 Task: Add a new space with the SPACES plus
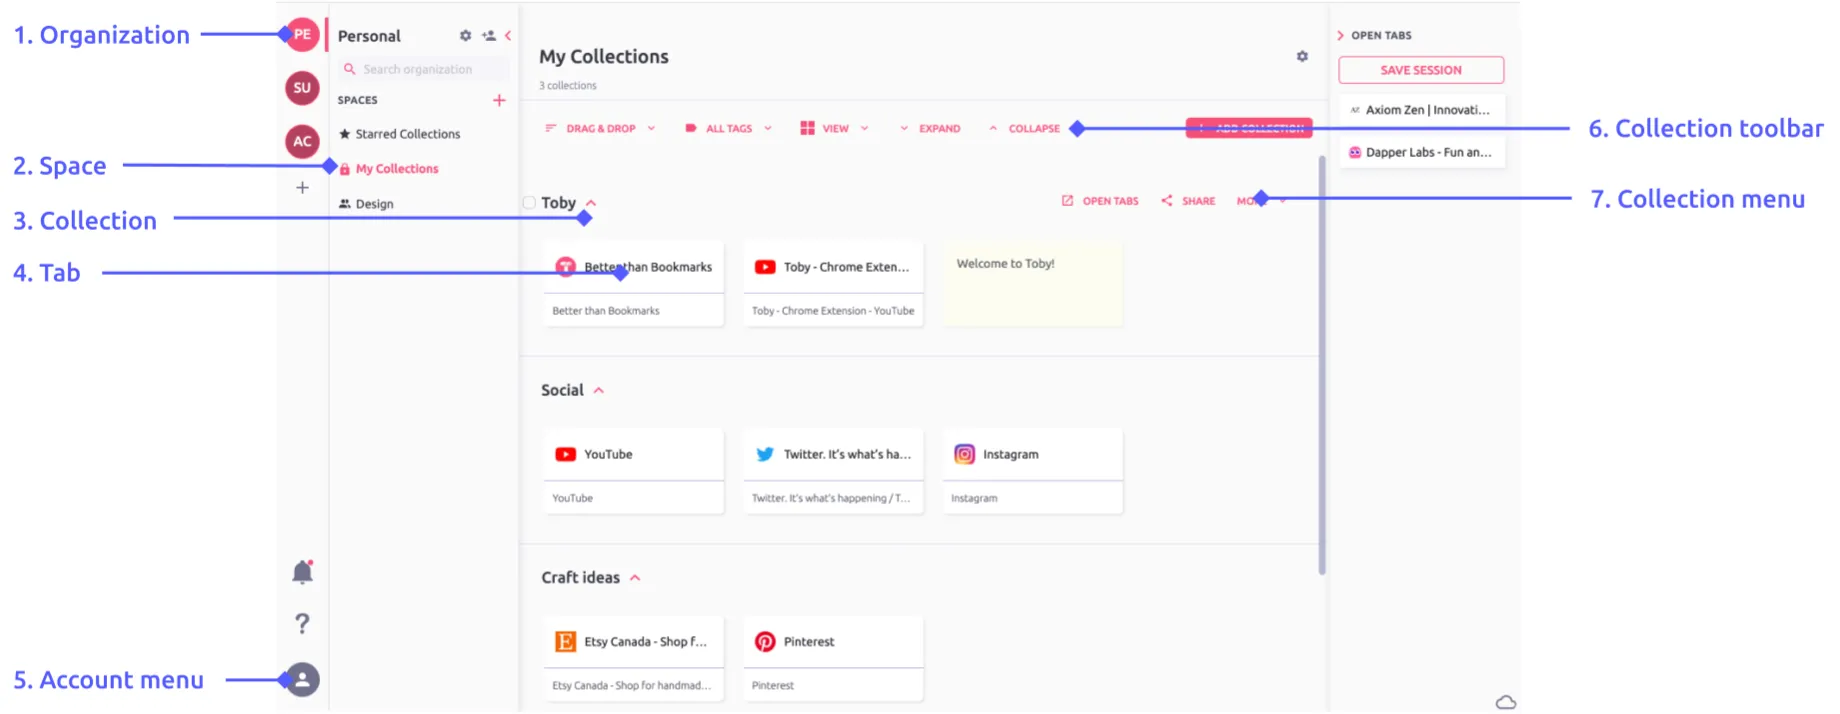point(499,100)
